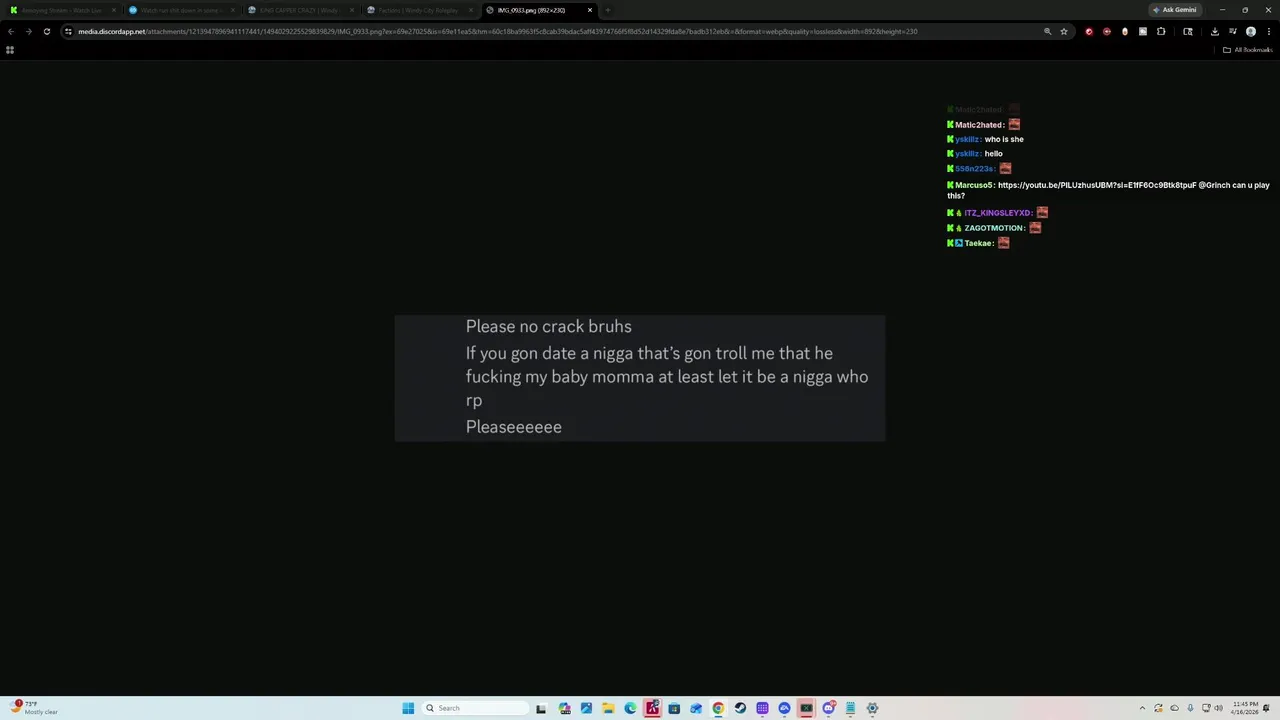The height and width of the screenshot is (720, 1280).
Task: Open the Extensions puzzle-piece menu
Action: [x=1161, y=31]
